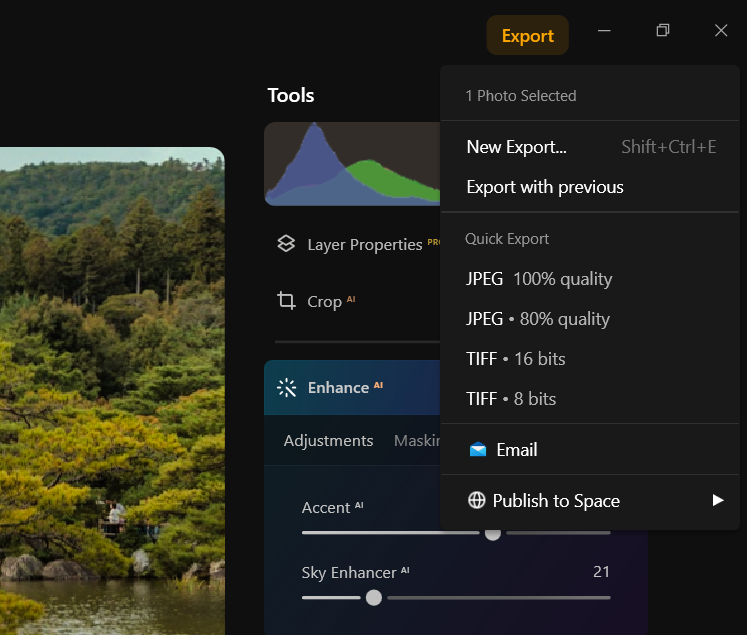Switch to the Adjustments tab
747x635 pixels.
click(x=328, y=441)
